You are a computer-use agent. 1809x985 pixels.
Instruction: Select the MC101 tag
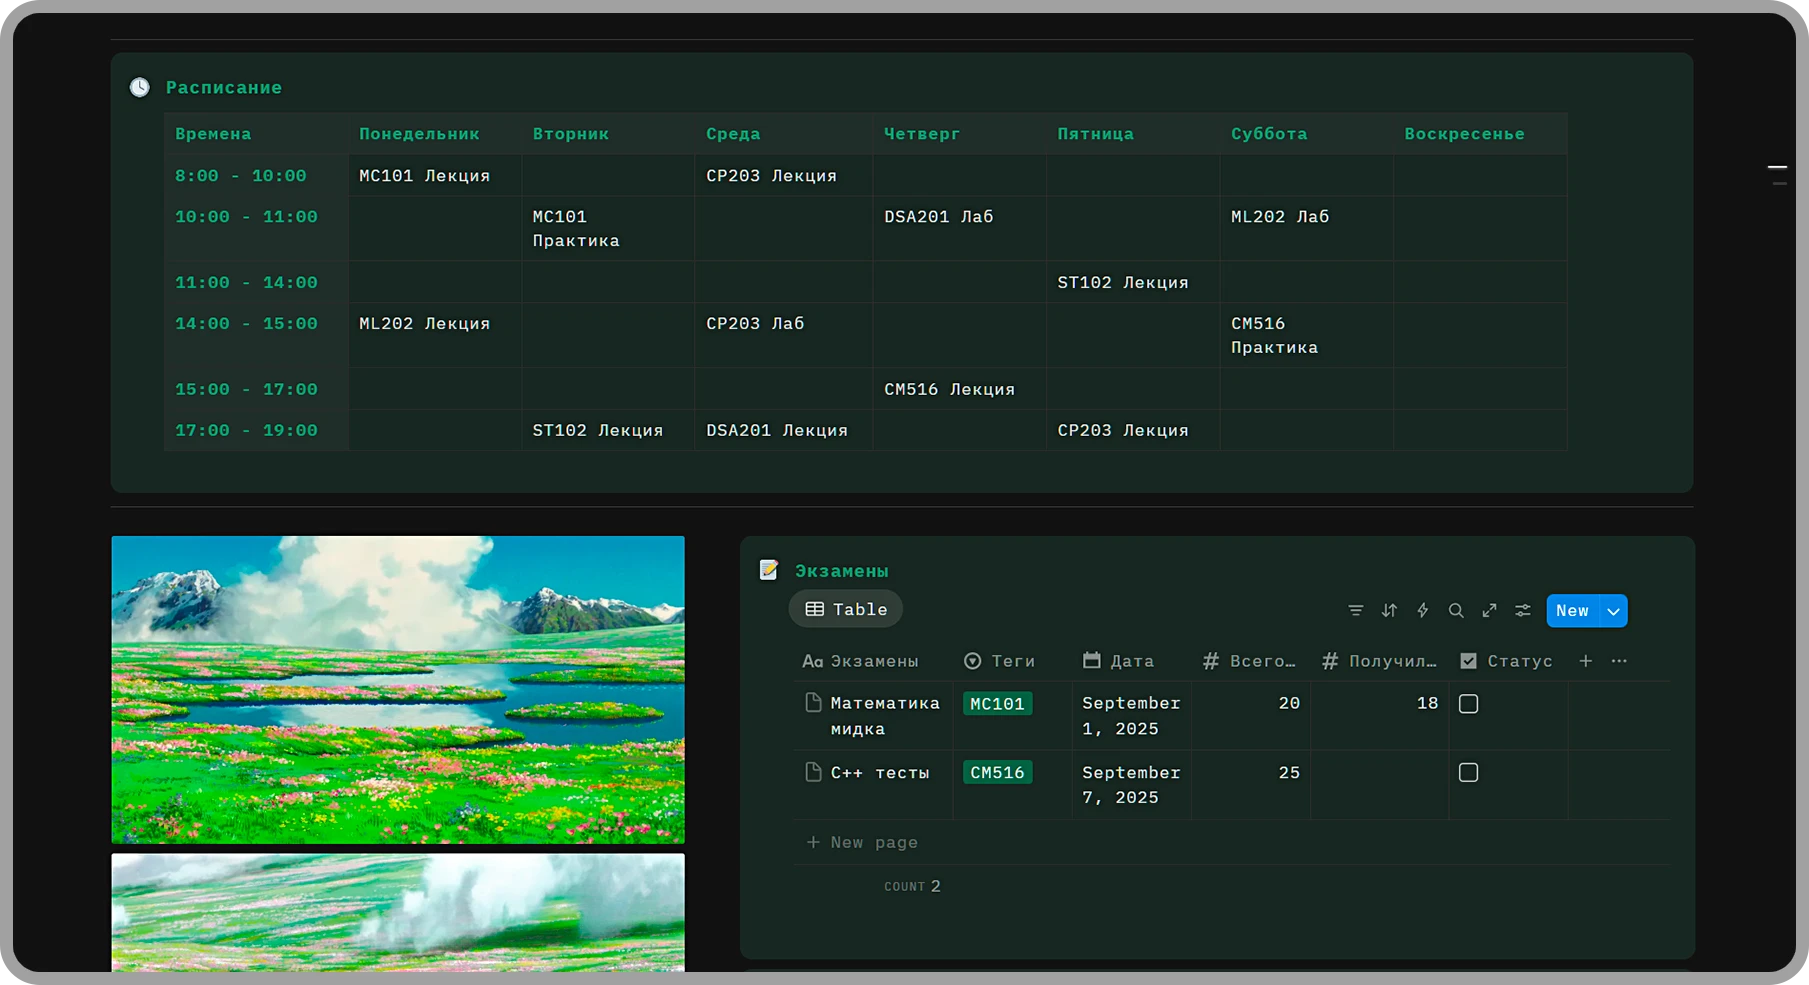997,704
